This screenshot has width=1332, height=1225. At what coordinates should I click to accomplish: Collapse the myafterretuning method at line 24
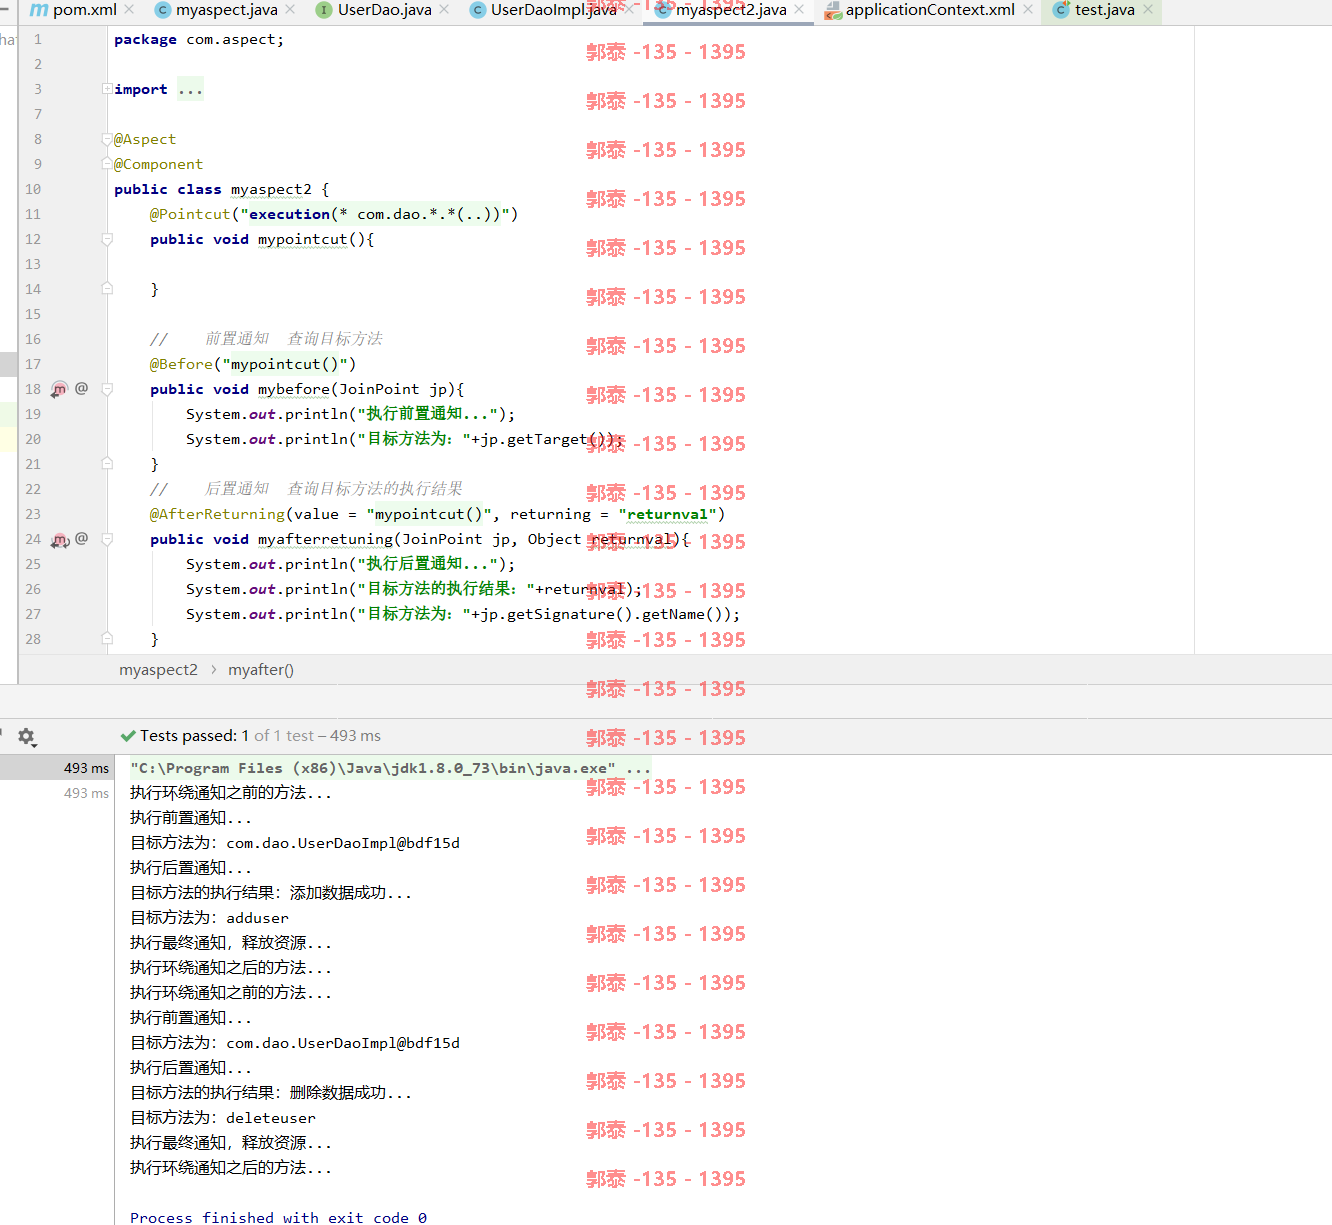(107, 539)
